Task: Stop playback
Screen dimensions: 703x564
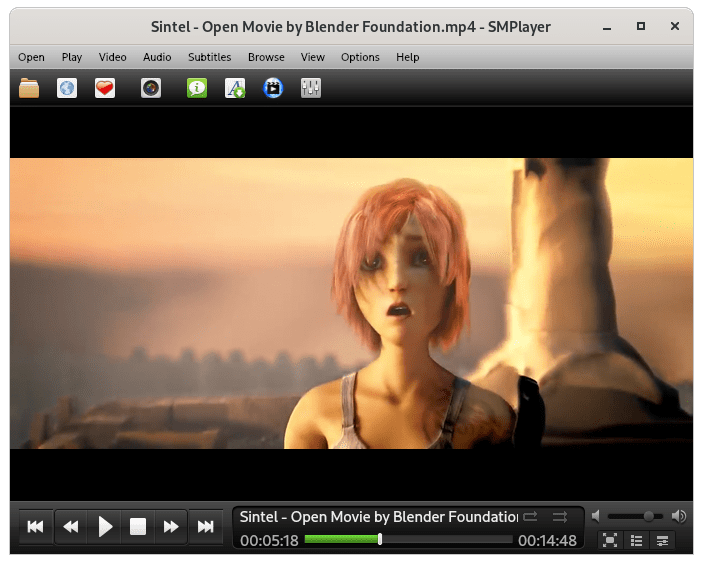Action: click(x=138, y=526)
